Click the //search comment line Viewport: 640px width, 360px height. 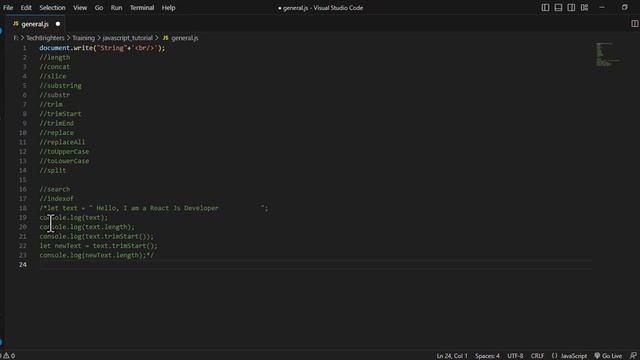[55, 189]
